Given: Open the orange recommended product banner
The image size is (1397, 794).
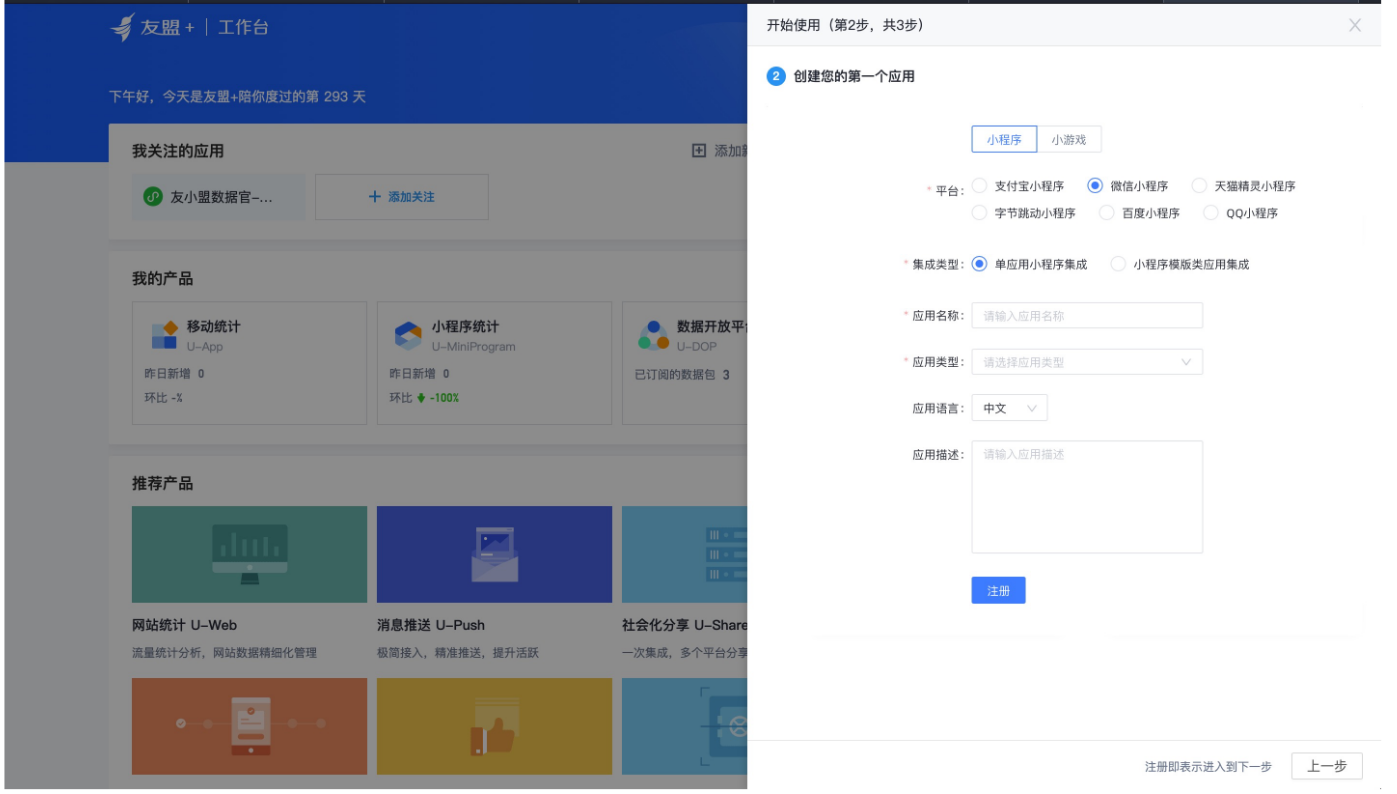Looking at the screenshot, I should click(x=249, y=726).
